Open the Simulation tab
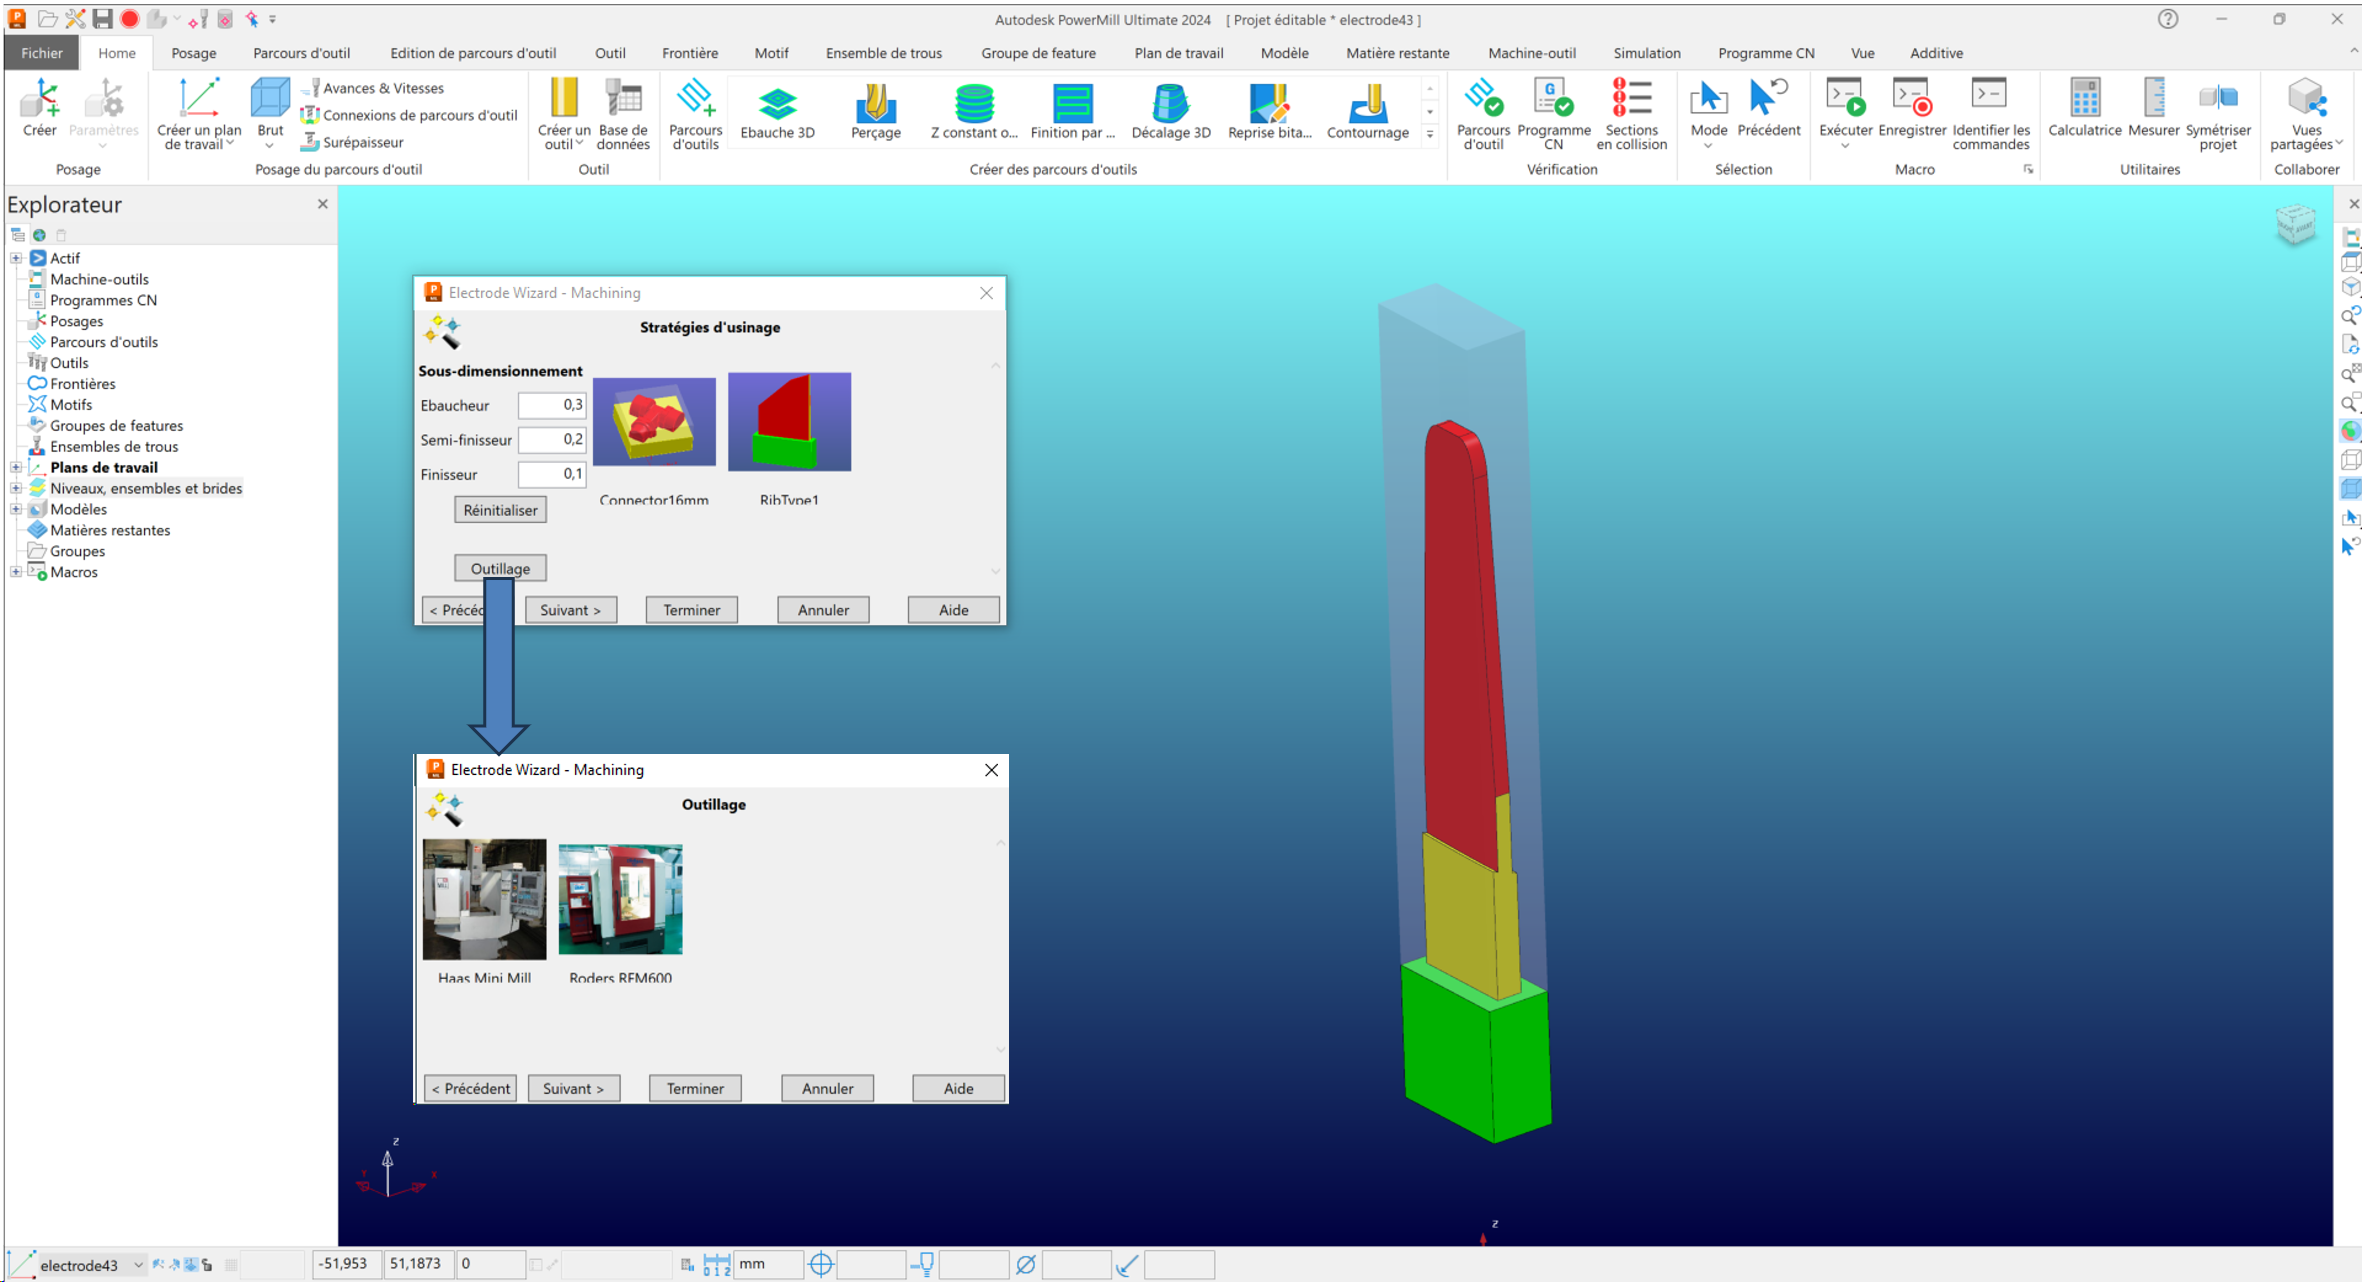Screen dimensions: 2364x1282 pyautogui.click(x=1646, y=53)
